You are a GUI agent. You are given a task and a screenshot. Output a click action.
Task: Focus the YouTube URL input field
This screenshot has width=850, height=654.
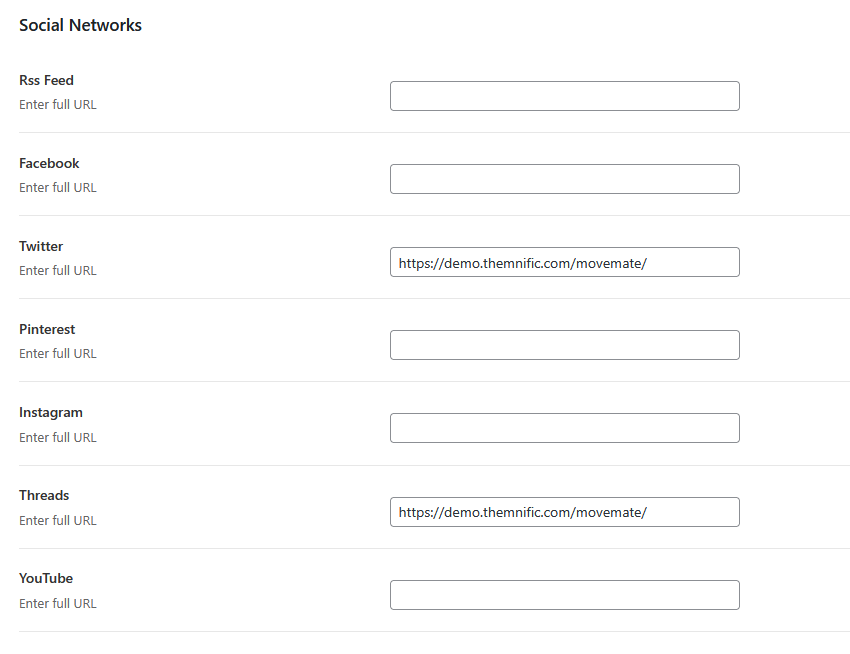pos(564,595)
